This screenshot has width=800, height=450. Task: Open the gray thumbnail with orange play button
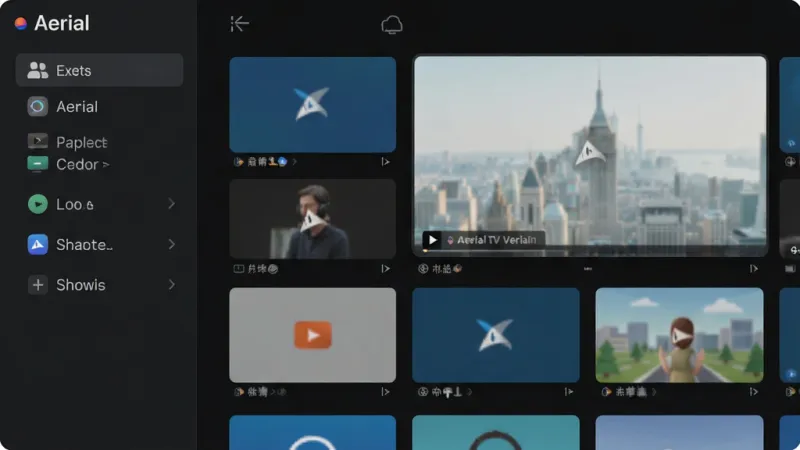pyautogui.click(x=313, y=335)
